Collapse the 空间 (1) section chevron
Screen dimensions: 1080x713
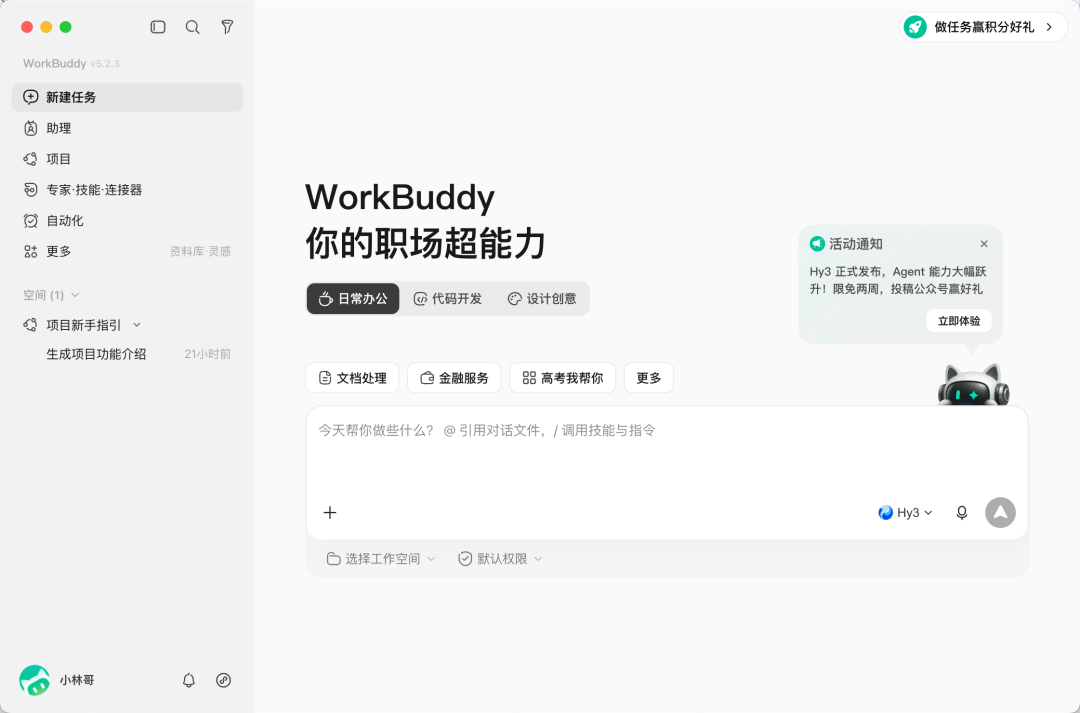tap(75, 295)
